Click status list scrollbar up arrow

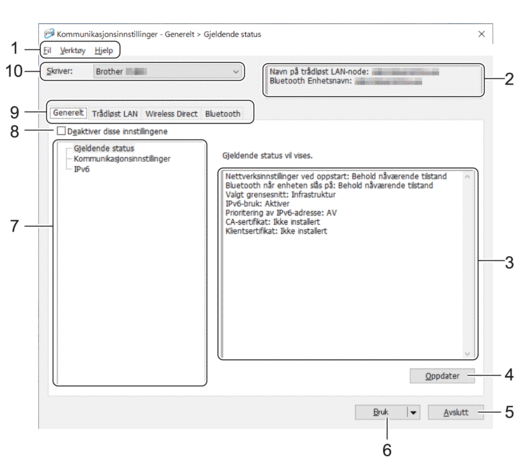pyautogui.click(x=467, y=176)
